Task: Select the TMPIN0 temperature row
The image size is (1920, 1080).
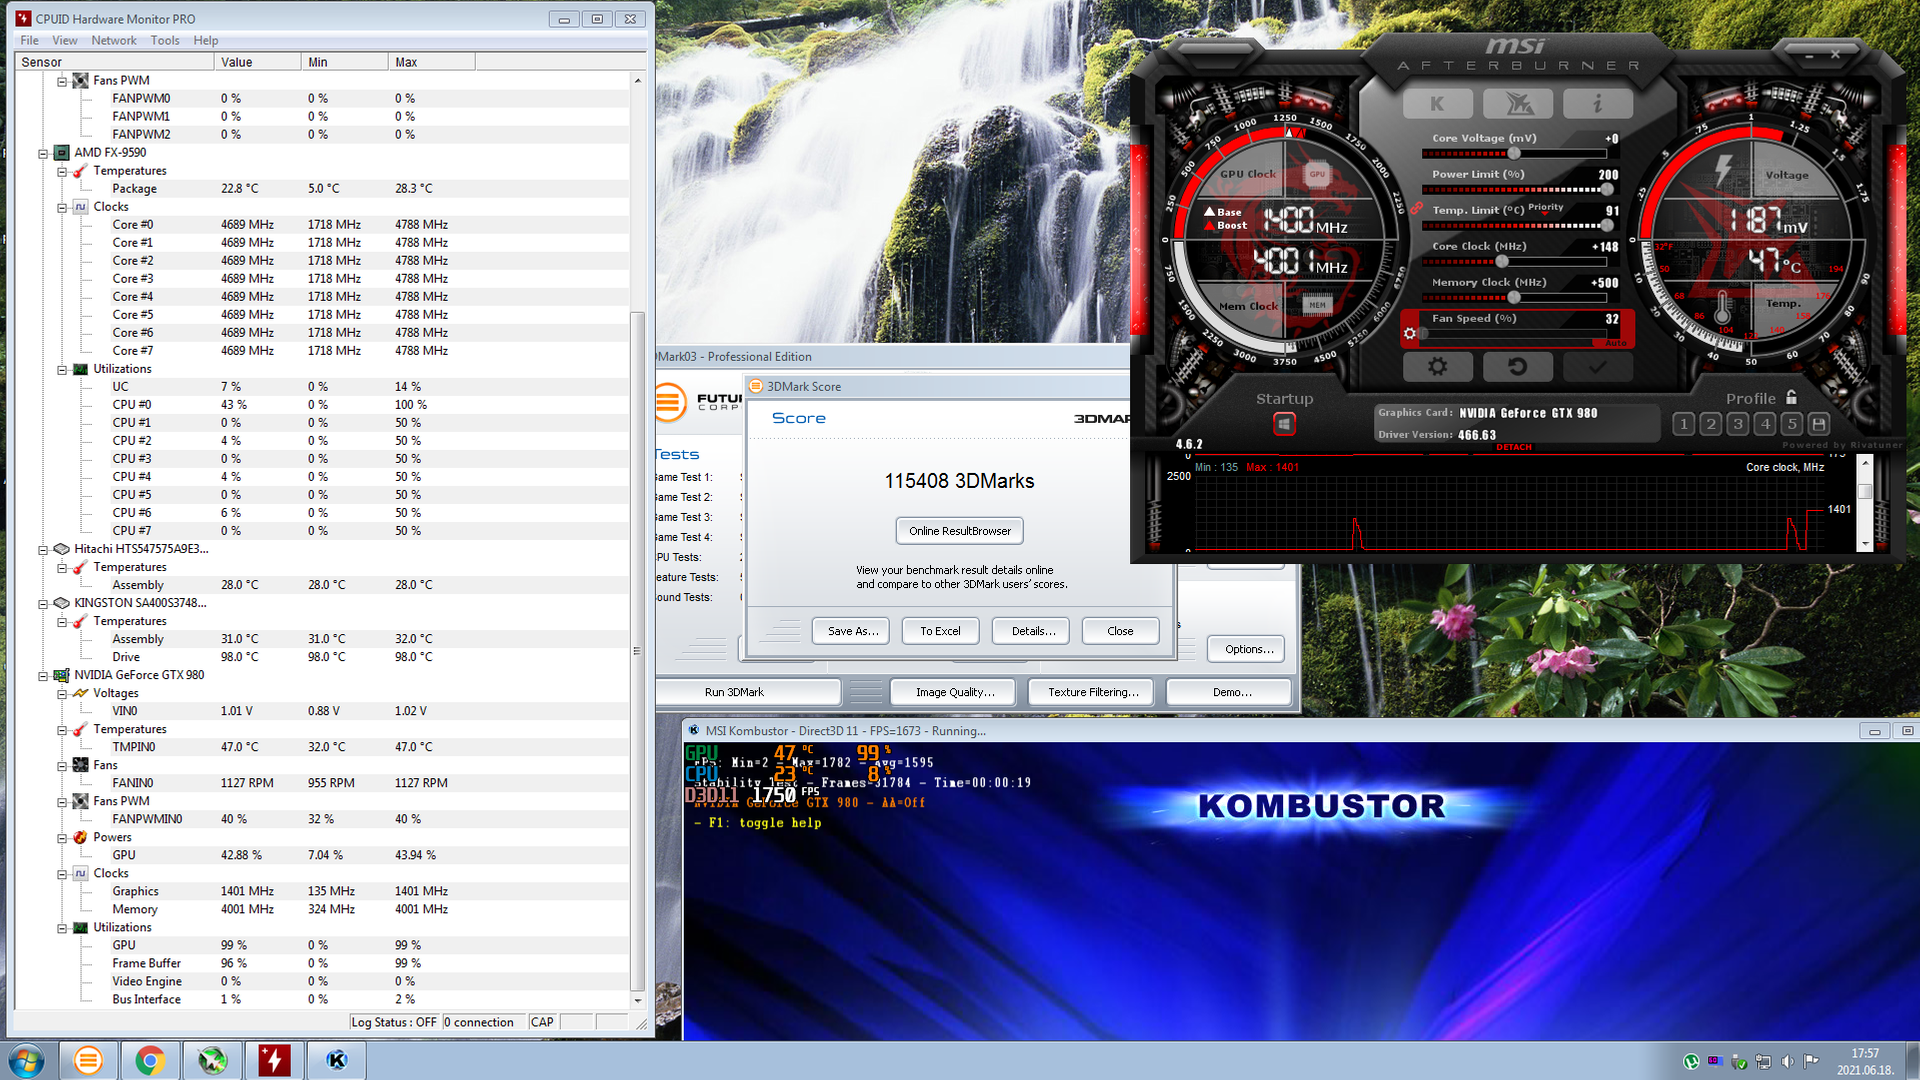Action: pyautogui.click(x=322, y=747)
